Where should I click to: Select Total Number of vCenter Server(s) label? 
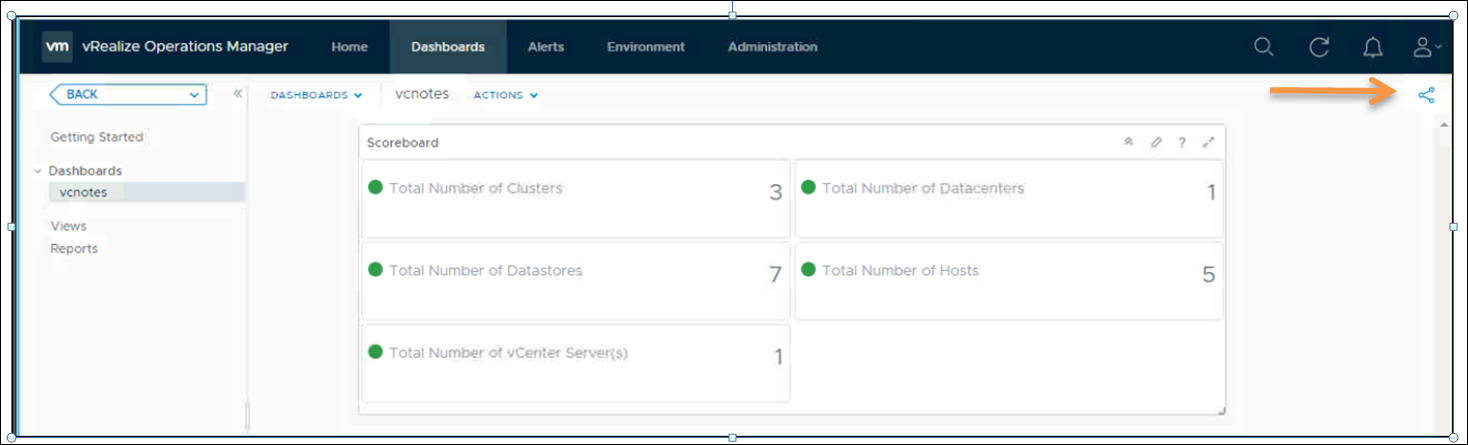pos(508,352)
